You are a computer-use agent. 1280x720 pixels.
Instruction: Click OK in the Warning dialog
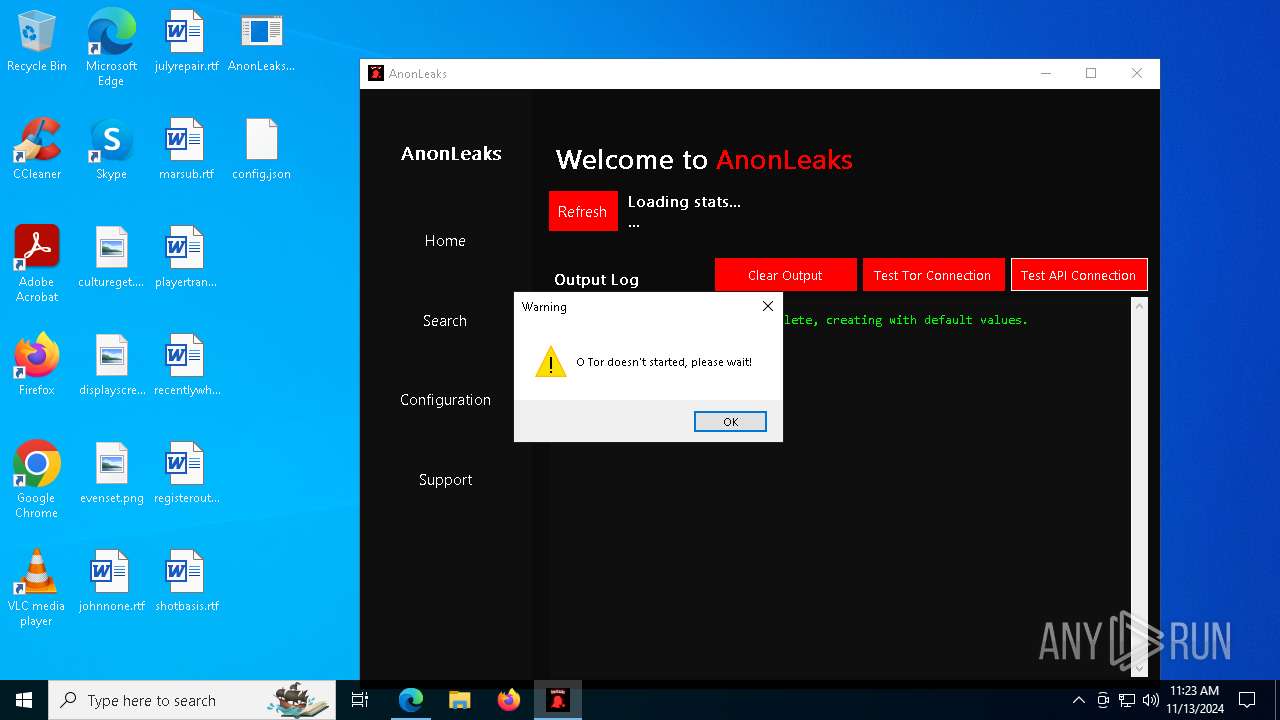tap(730, 422)
